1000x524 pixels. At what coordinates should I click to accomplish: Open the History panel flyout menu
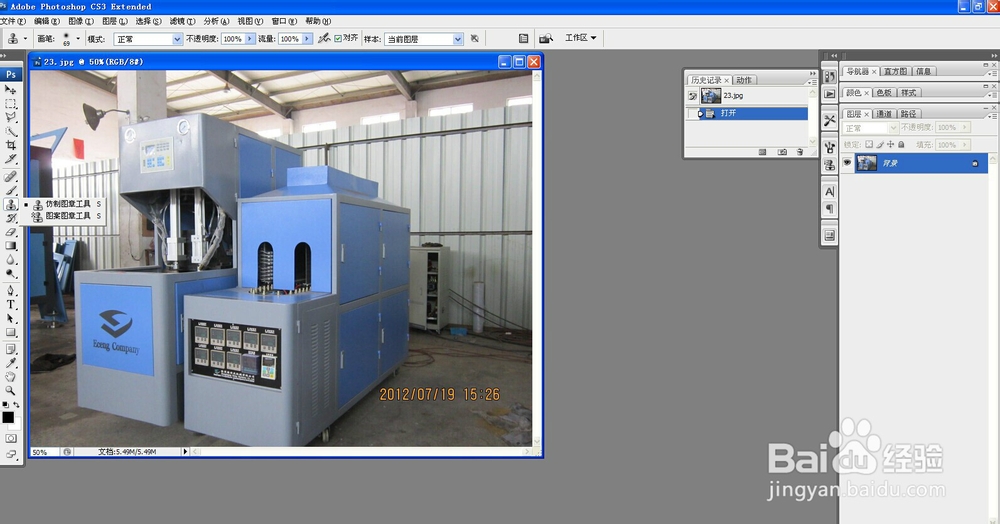click(x=812, y=82)
